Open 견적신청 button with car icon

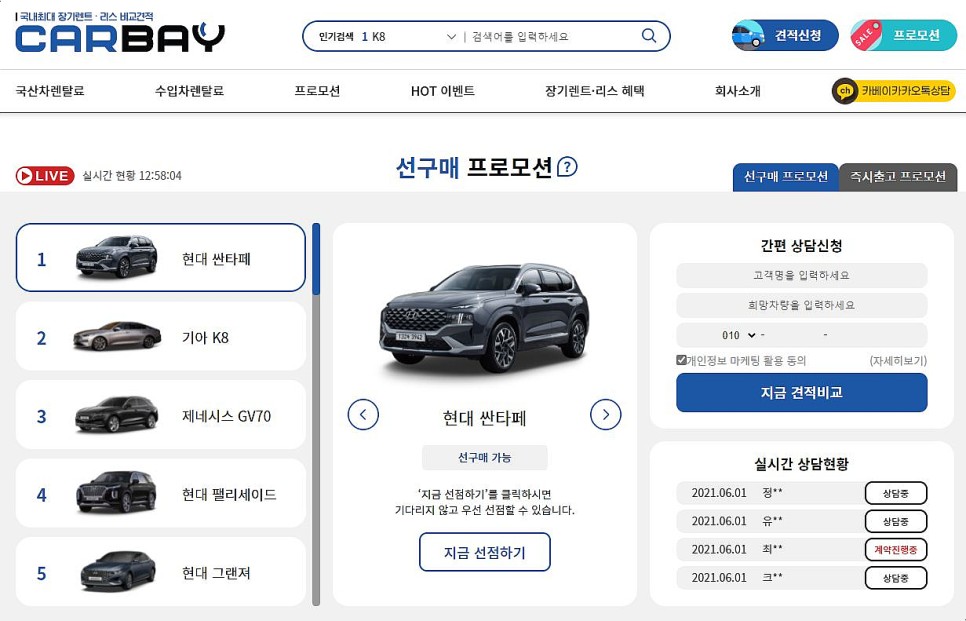[785, 35]
